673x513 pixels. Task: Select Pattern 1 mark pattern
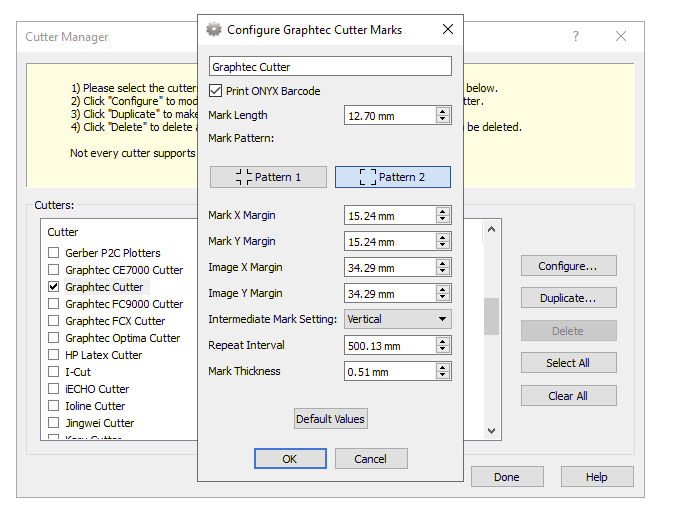pyautogui.click(x=268, y=177)
